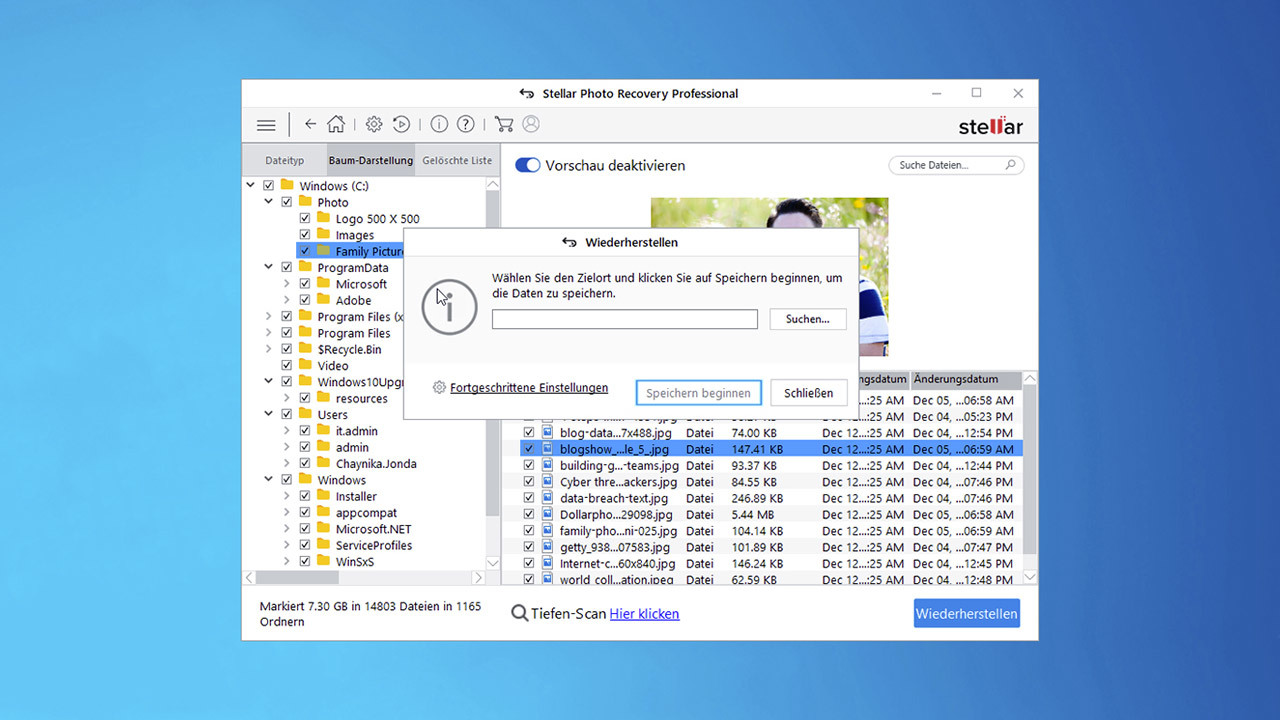Click the file icon of Dollarpho...29098.jpg
This screenshot has width=1280, height=720.
tap(547, 514)
